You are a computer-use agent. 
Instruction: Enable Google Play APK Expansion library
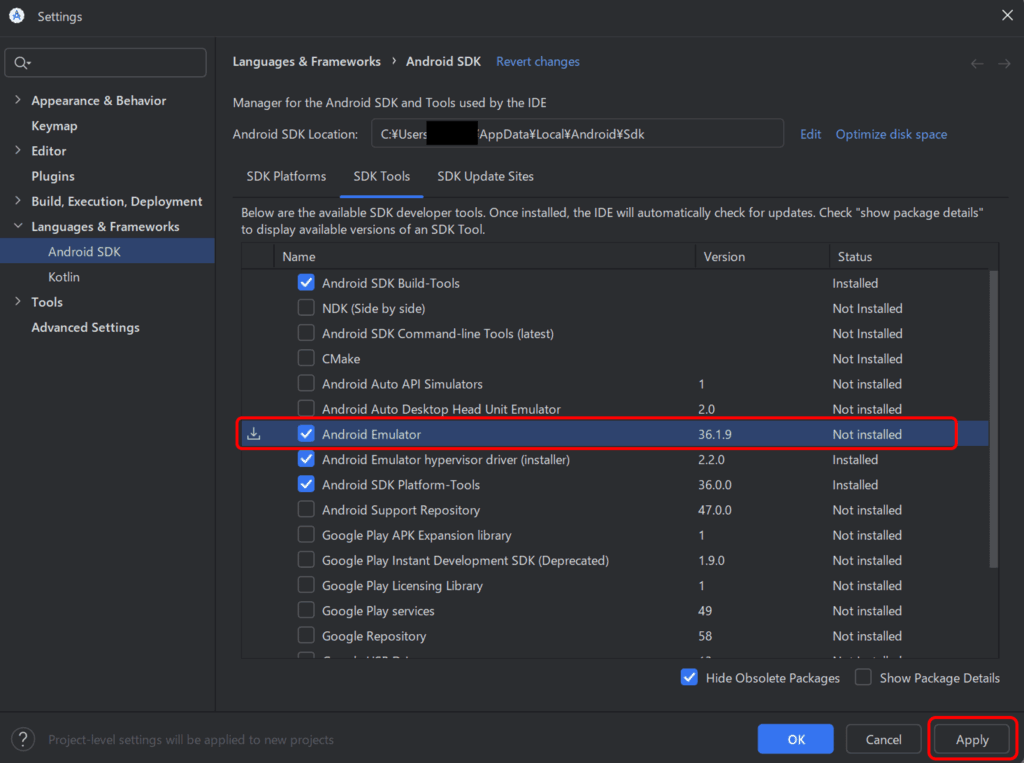pos(306,534)
